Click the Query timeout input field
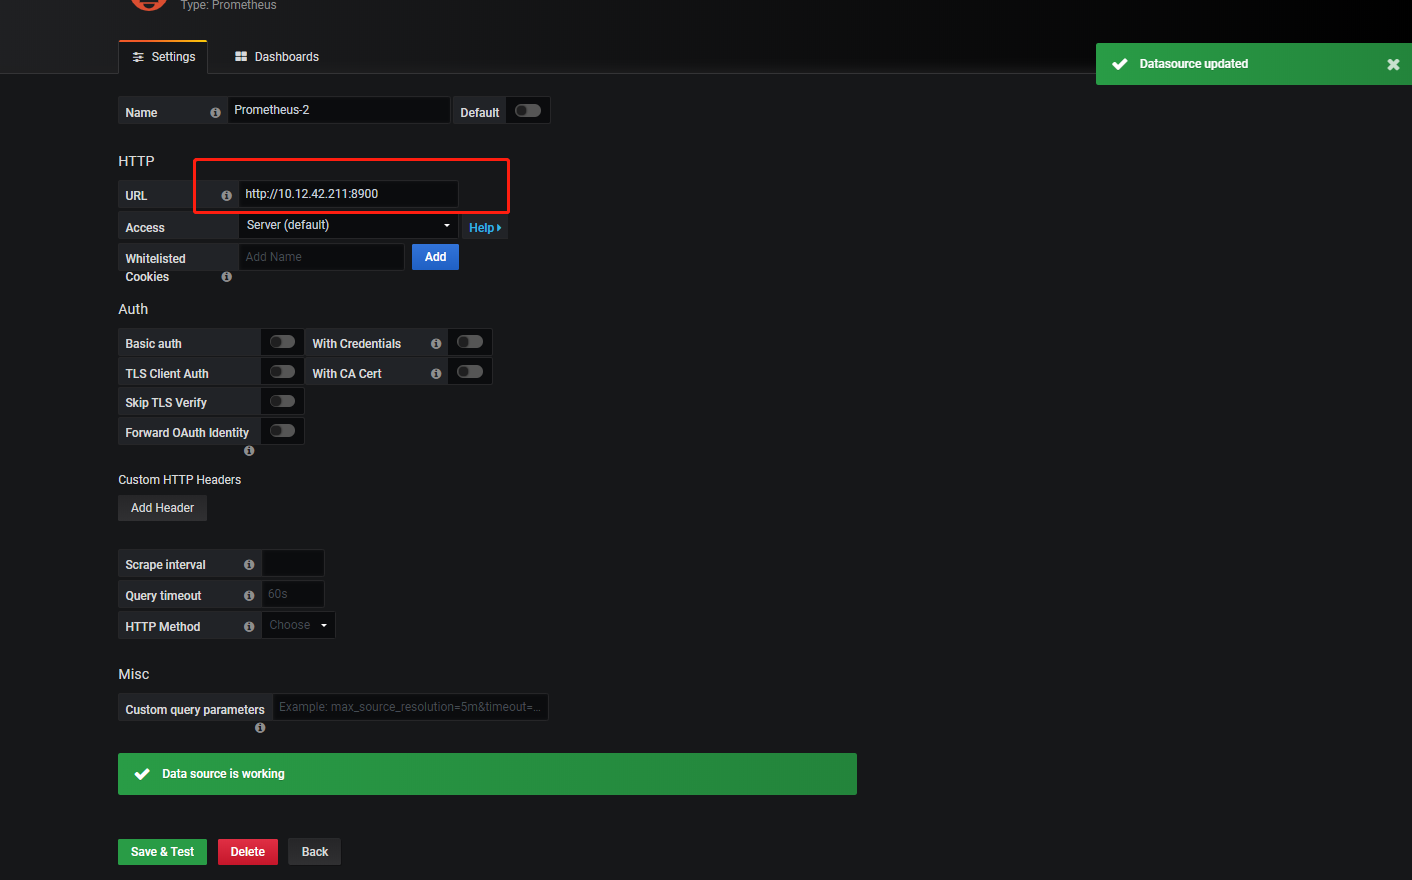 point(293,594)
